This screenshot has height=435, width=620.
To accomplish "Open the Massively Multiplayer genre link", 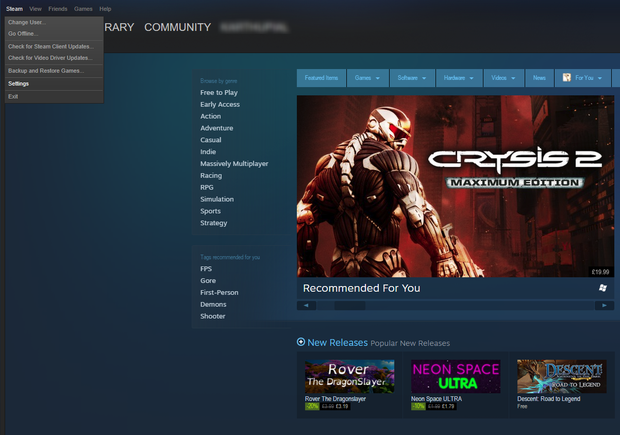I will click(x=234, y=163).
